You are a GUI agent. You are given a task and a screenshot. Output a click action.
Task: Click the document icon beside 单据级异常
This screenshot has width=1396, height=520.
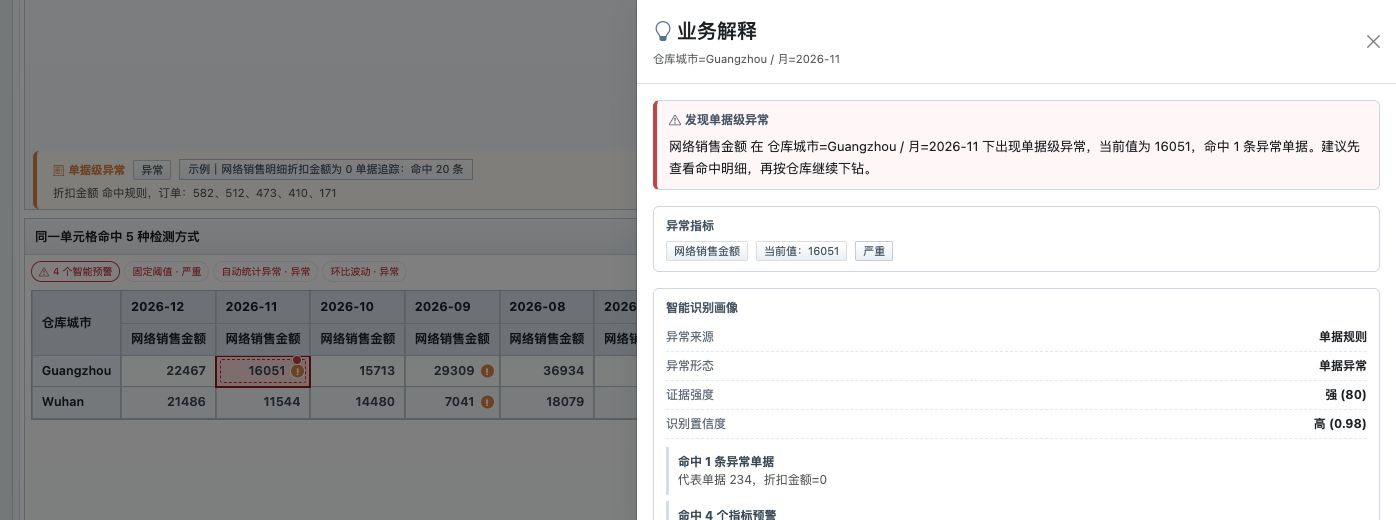tap(59, 170)
